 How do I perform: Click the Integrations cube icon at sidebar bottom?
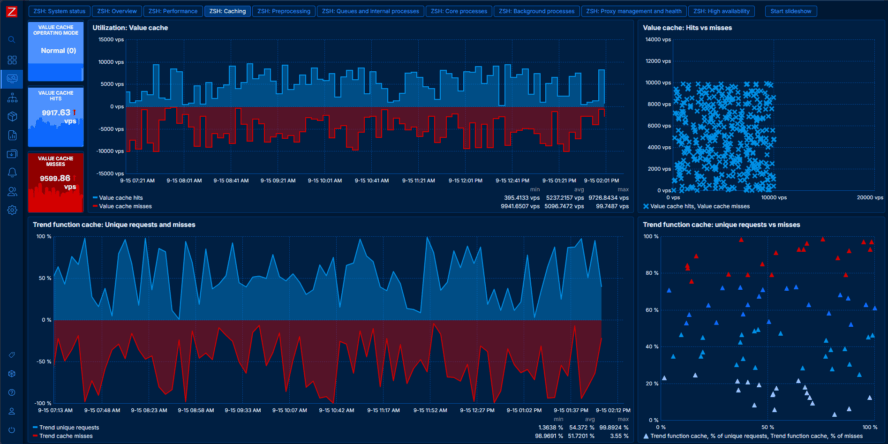tap(12, 374)
